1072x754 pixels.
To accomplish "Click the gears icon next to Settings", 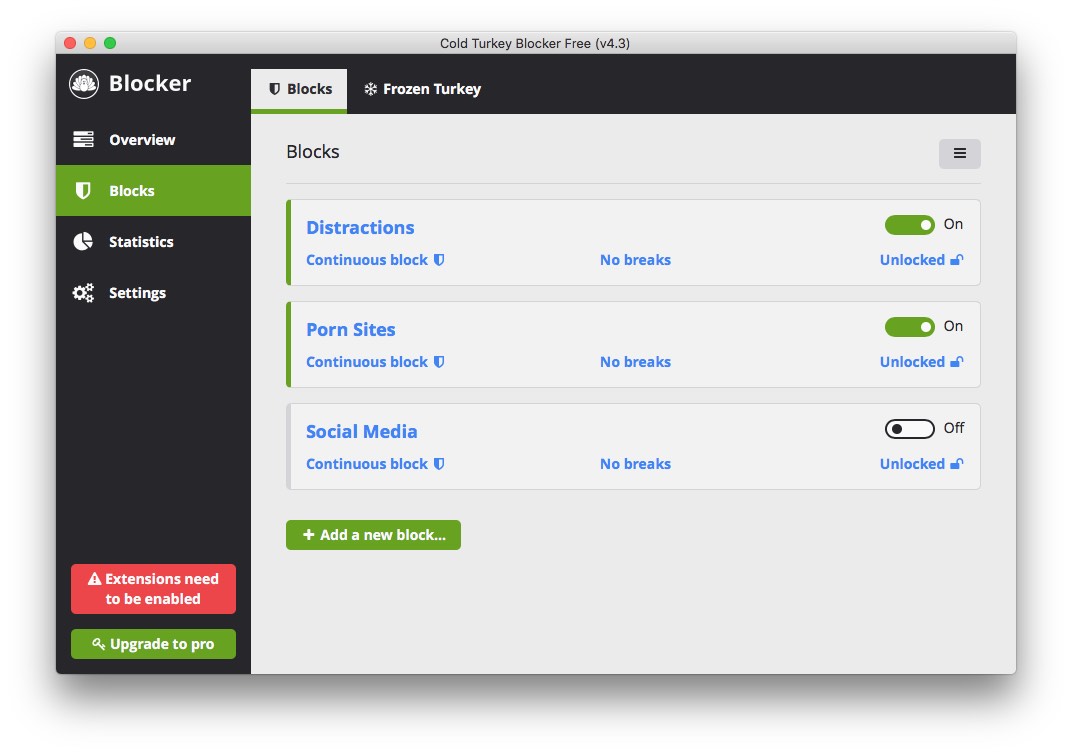I will pos(83,292).
